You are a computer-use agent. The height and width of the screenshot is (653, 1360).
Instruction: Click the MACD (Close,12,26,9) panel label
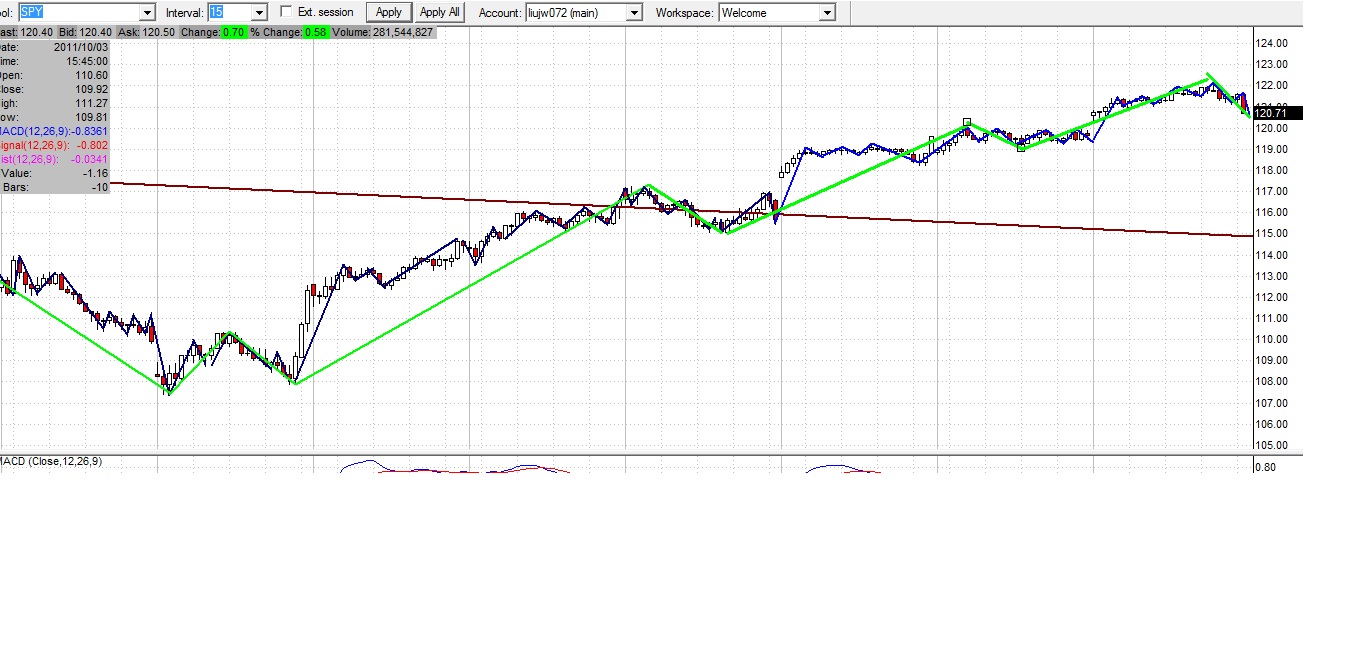click(x=51, y=461)
